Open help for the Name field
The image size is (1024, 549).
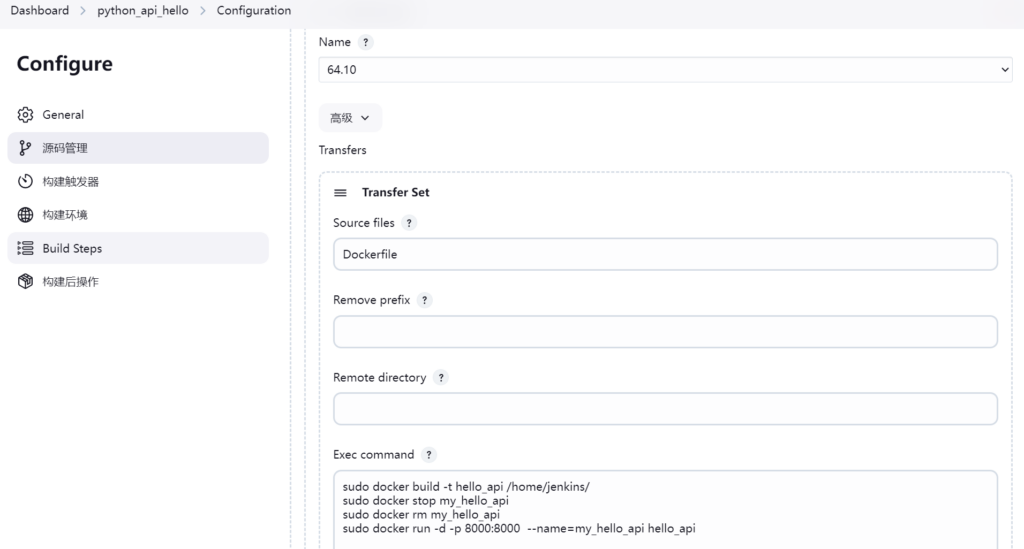(365, 42)
